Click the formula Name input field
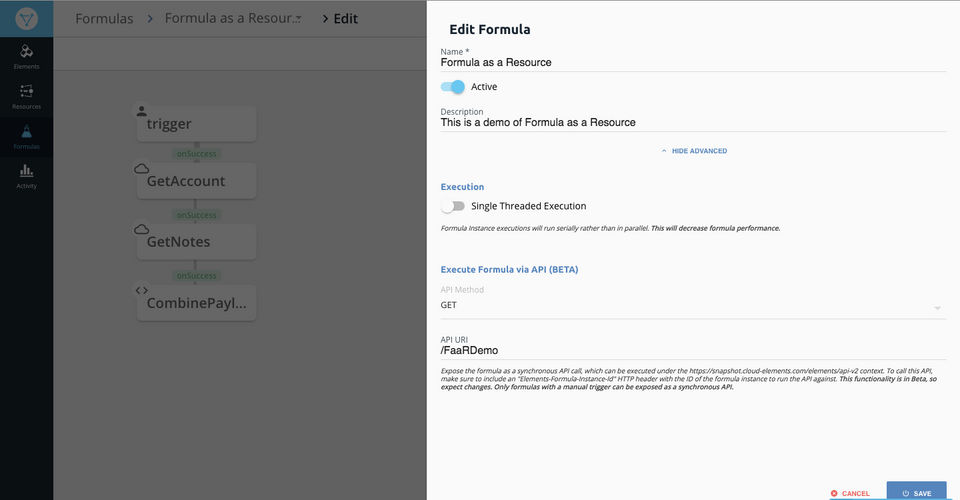960x500 pixels. coord(692,62)
